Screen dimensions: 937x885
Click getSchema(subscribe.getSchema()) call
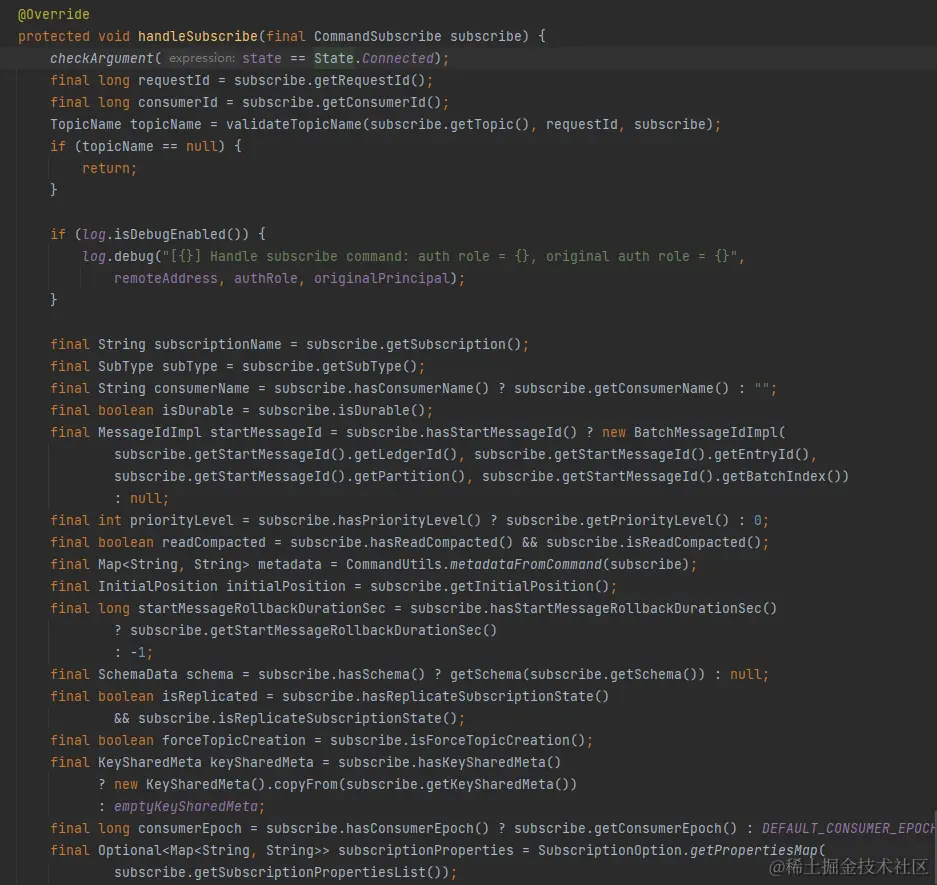577,675
